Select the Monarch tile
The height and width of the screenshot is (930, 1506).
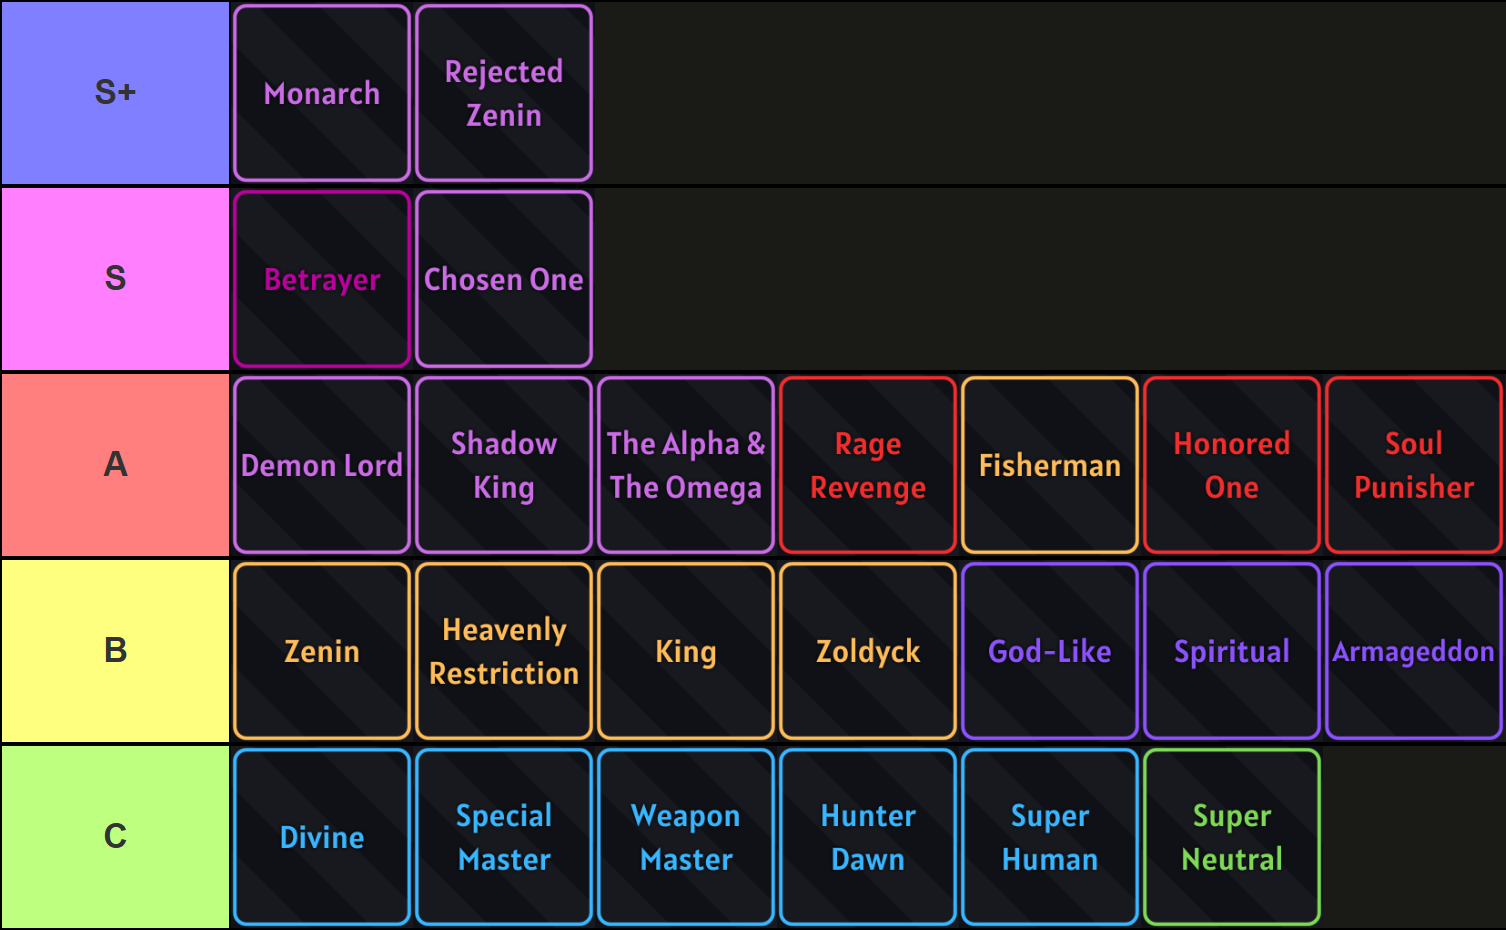tap(322, 93)
